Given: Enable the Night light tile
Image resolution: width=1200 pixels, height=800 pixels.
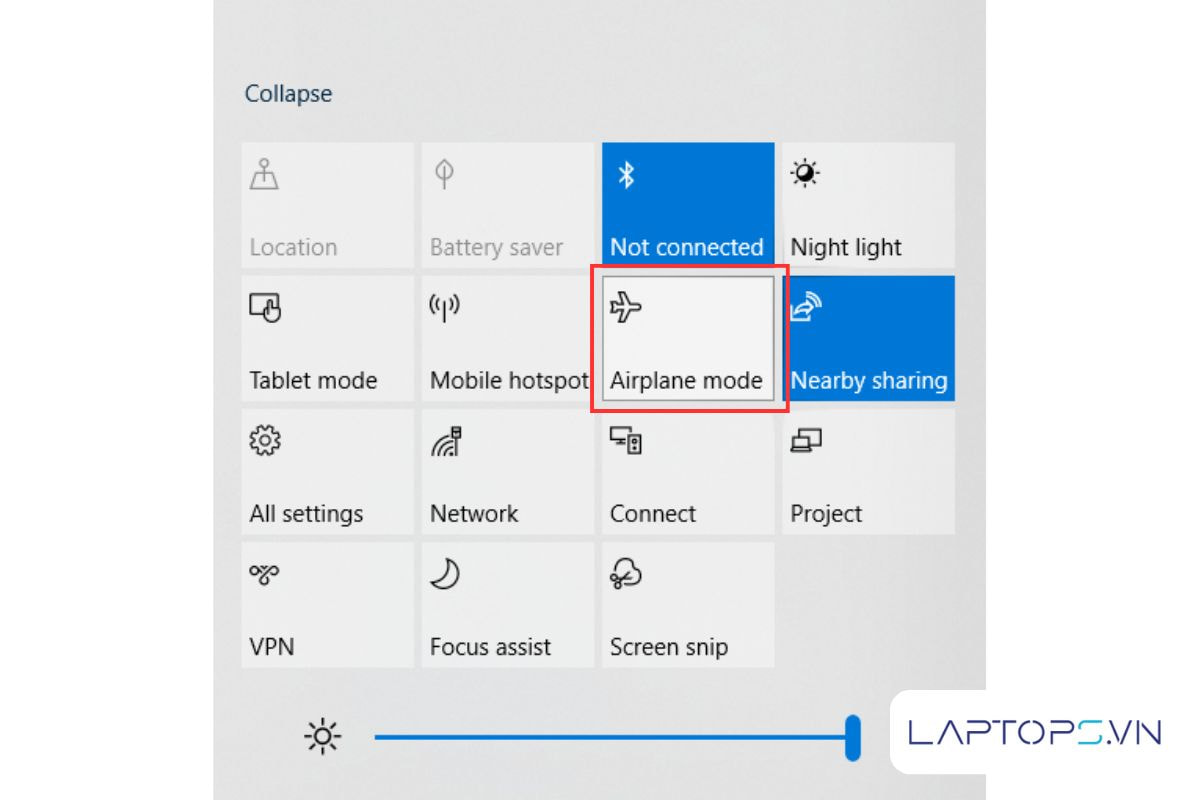Looking at the screenshot, I should click(868, 205).
